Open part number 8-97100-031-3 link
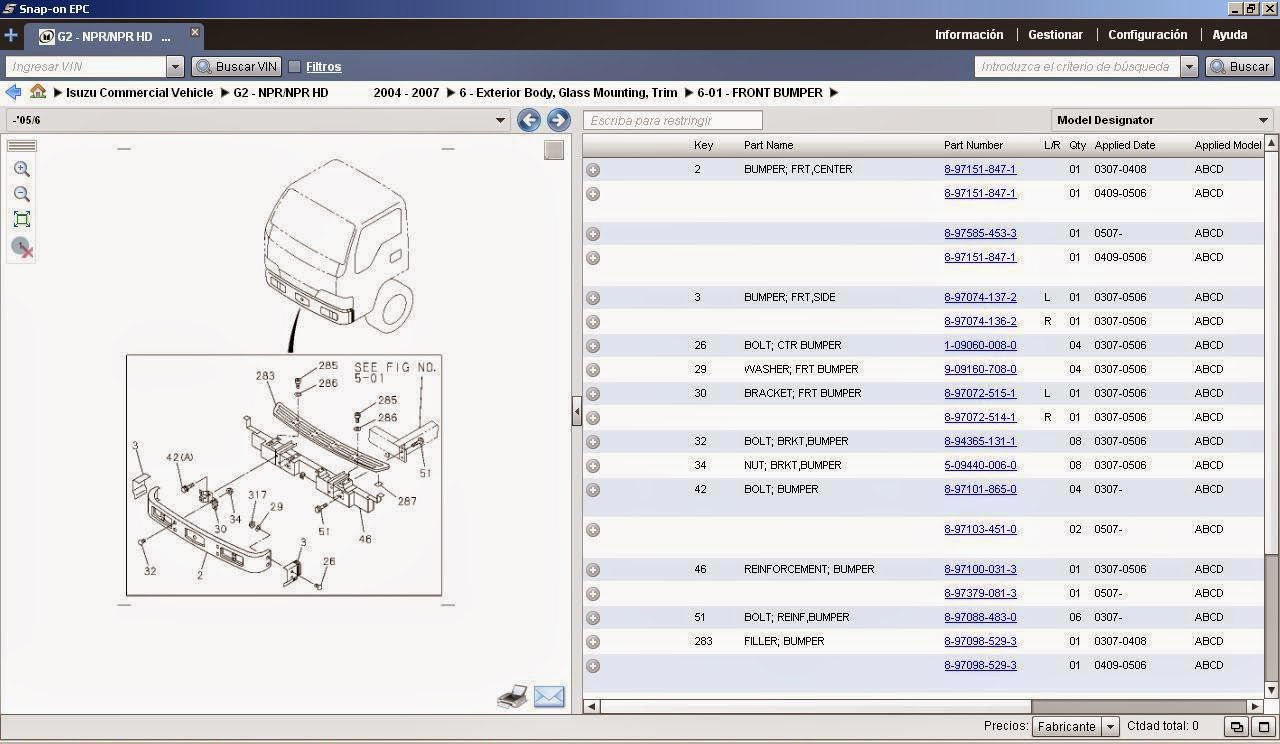 980,569
